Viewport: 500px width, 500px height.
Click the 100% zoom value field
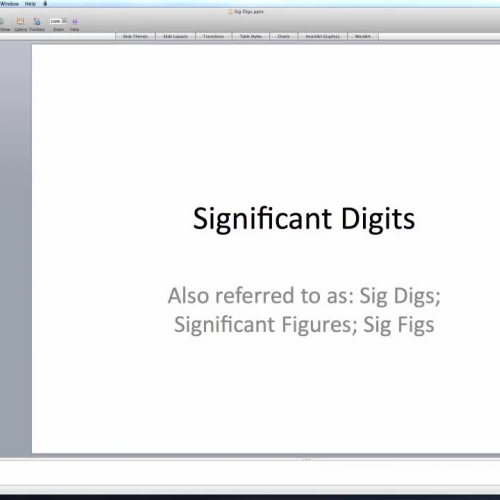[55, 21]
